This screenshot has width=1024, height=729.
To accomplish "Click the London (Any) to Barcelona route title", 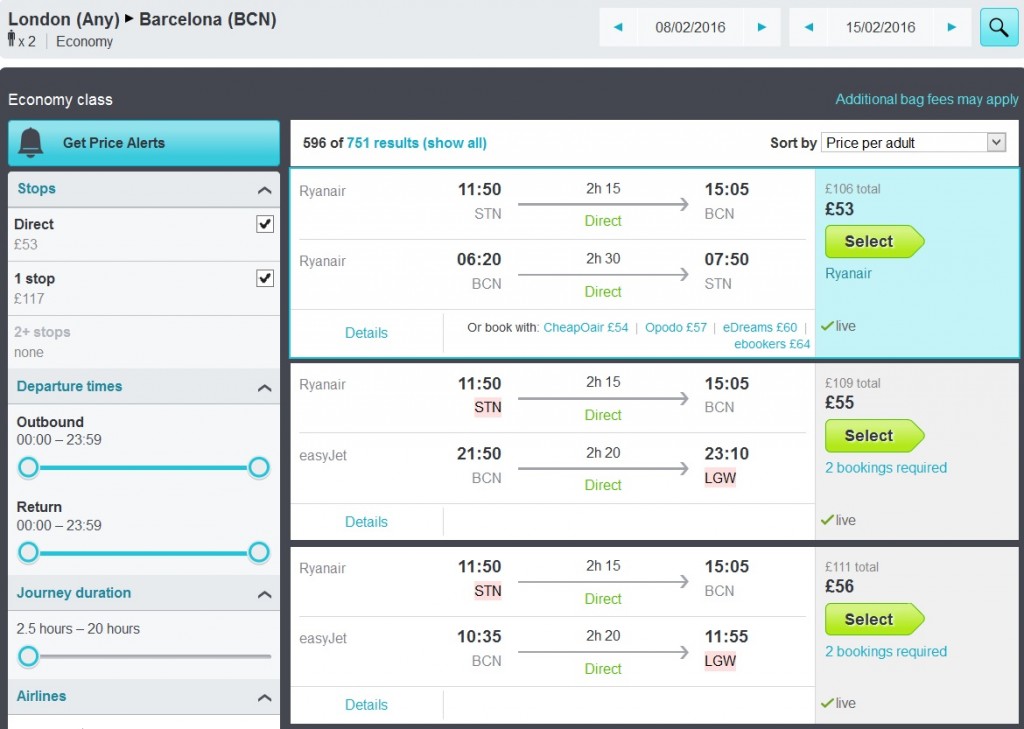I will (x=142, y=20).
